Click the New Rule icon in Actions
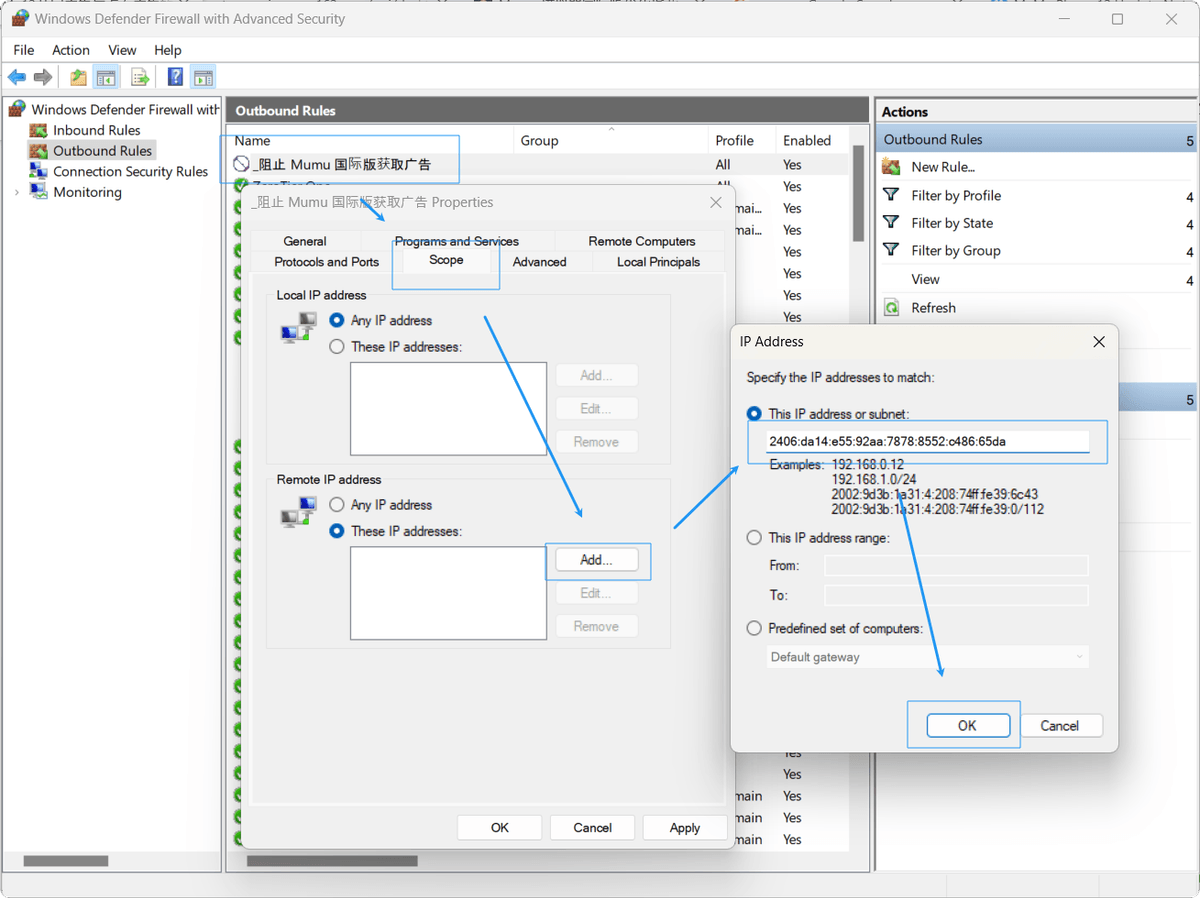This screenshot has height=898, width=1200. tap(891, 167)
